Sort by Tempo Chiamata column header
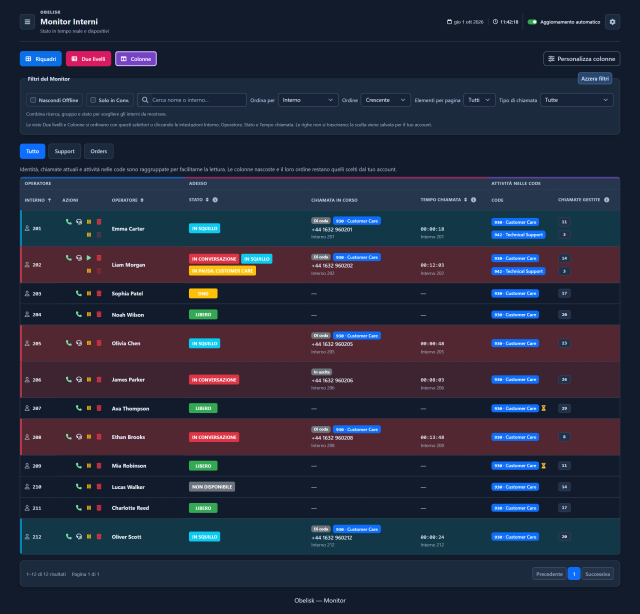Screen dimensions: 640x614 (444, 200)
